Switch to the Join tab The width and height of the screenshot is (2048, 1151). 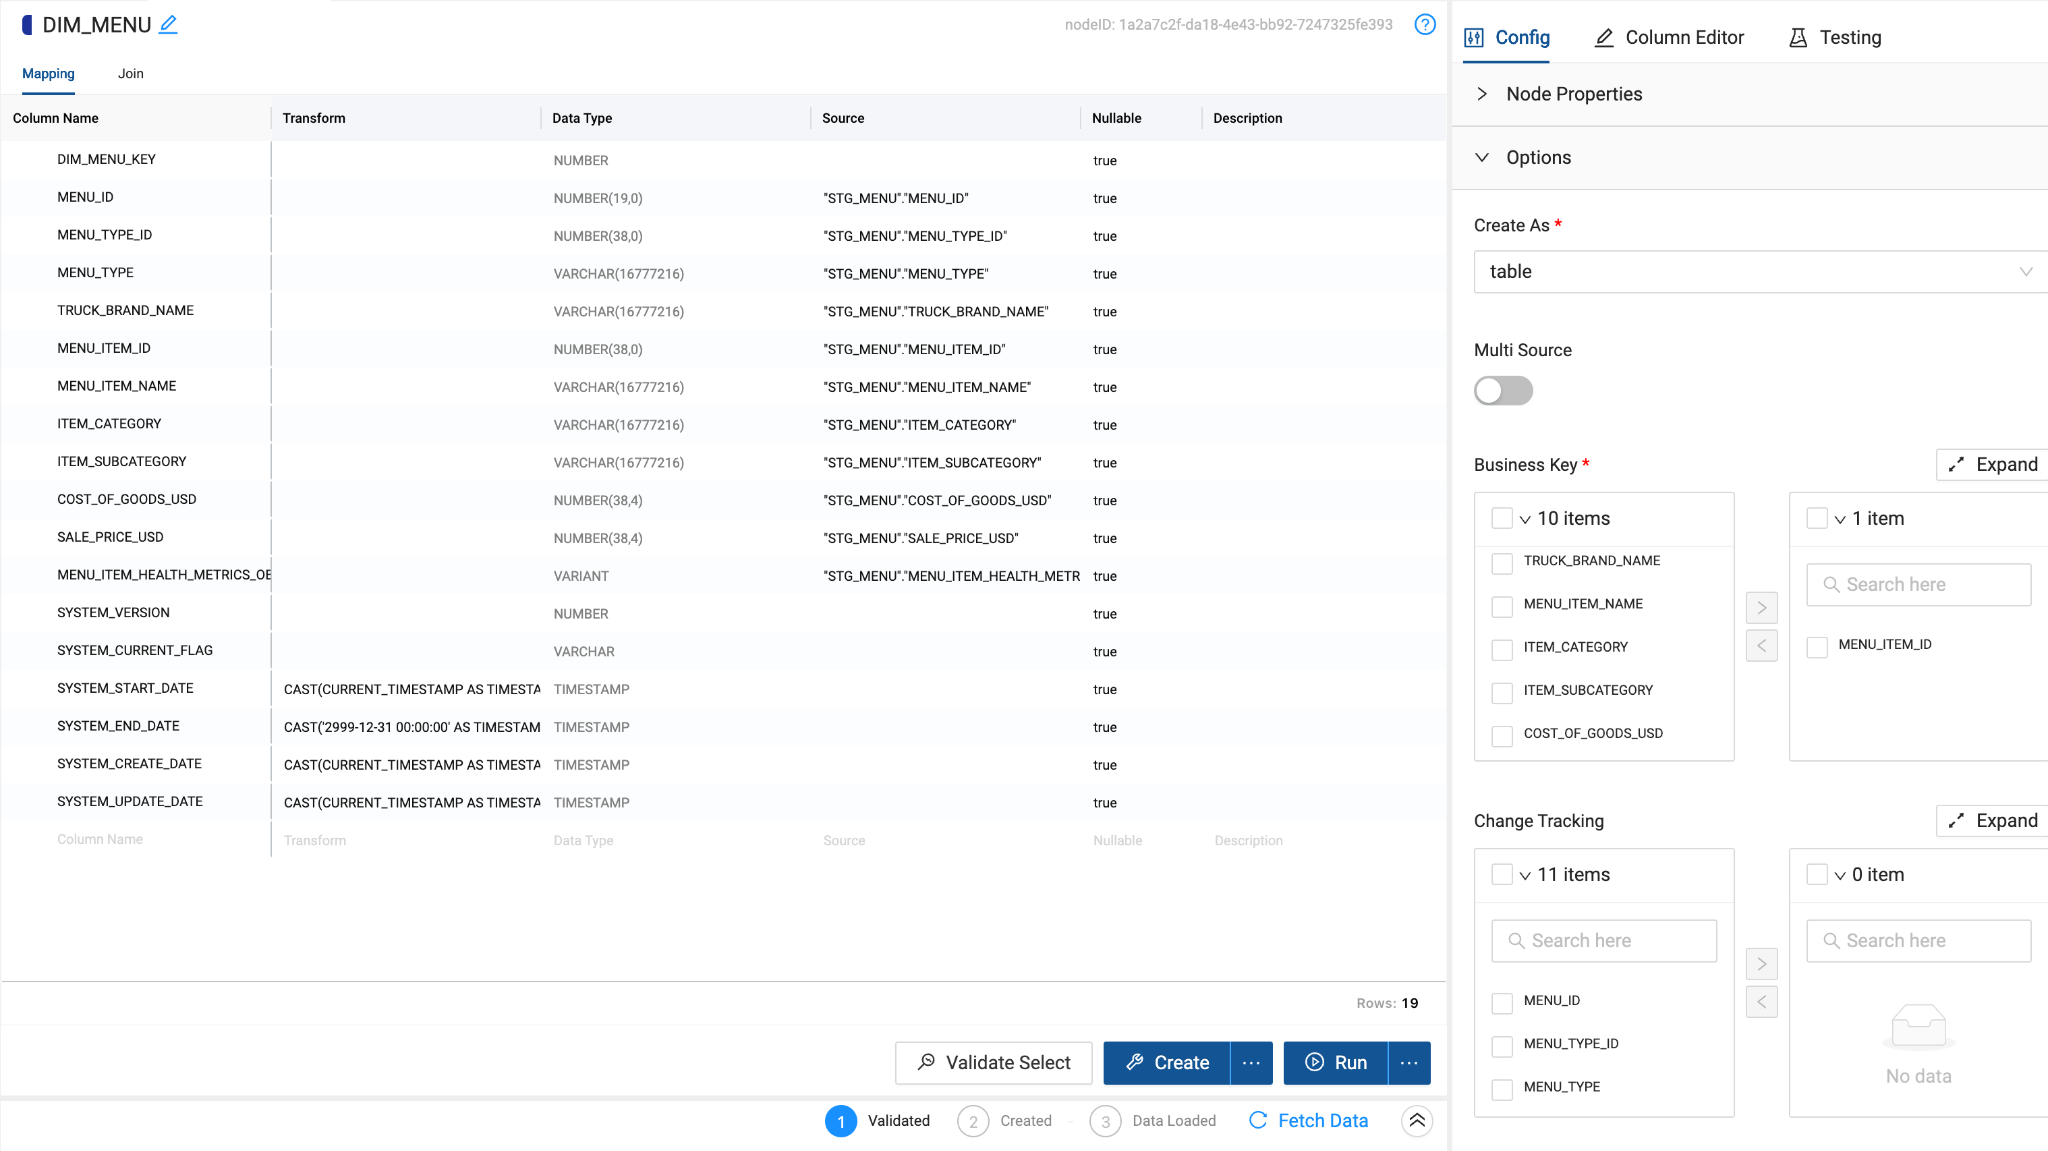pos(131,74)
